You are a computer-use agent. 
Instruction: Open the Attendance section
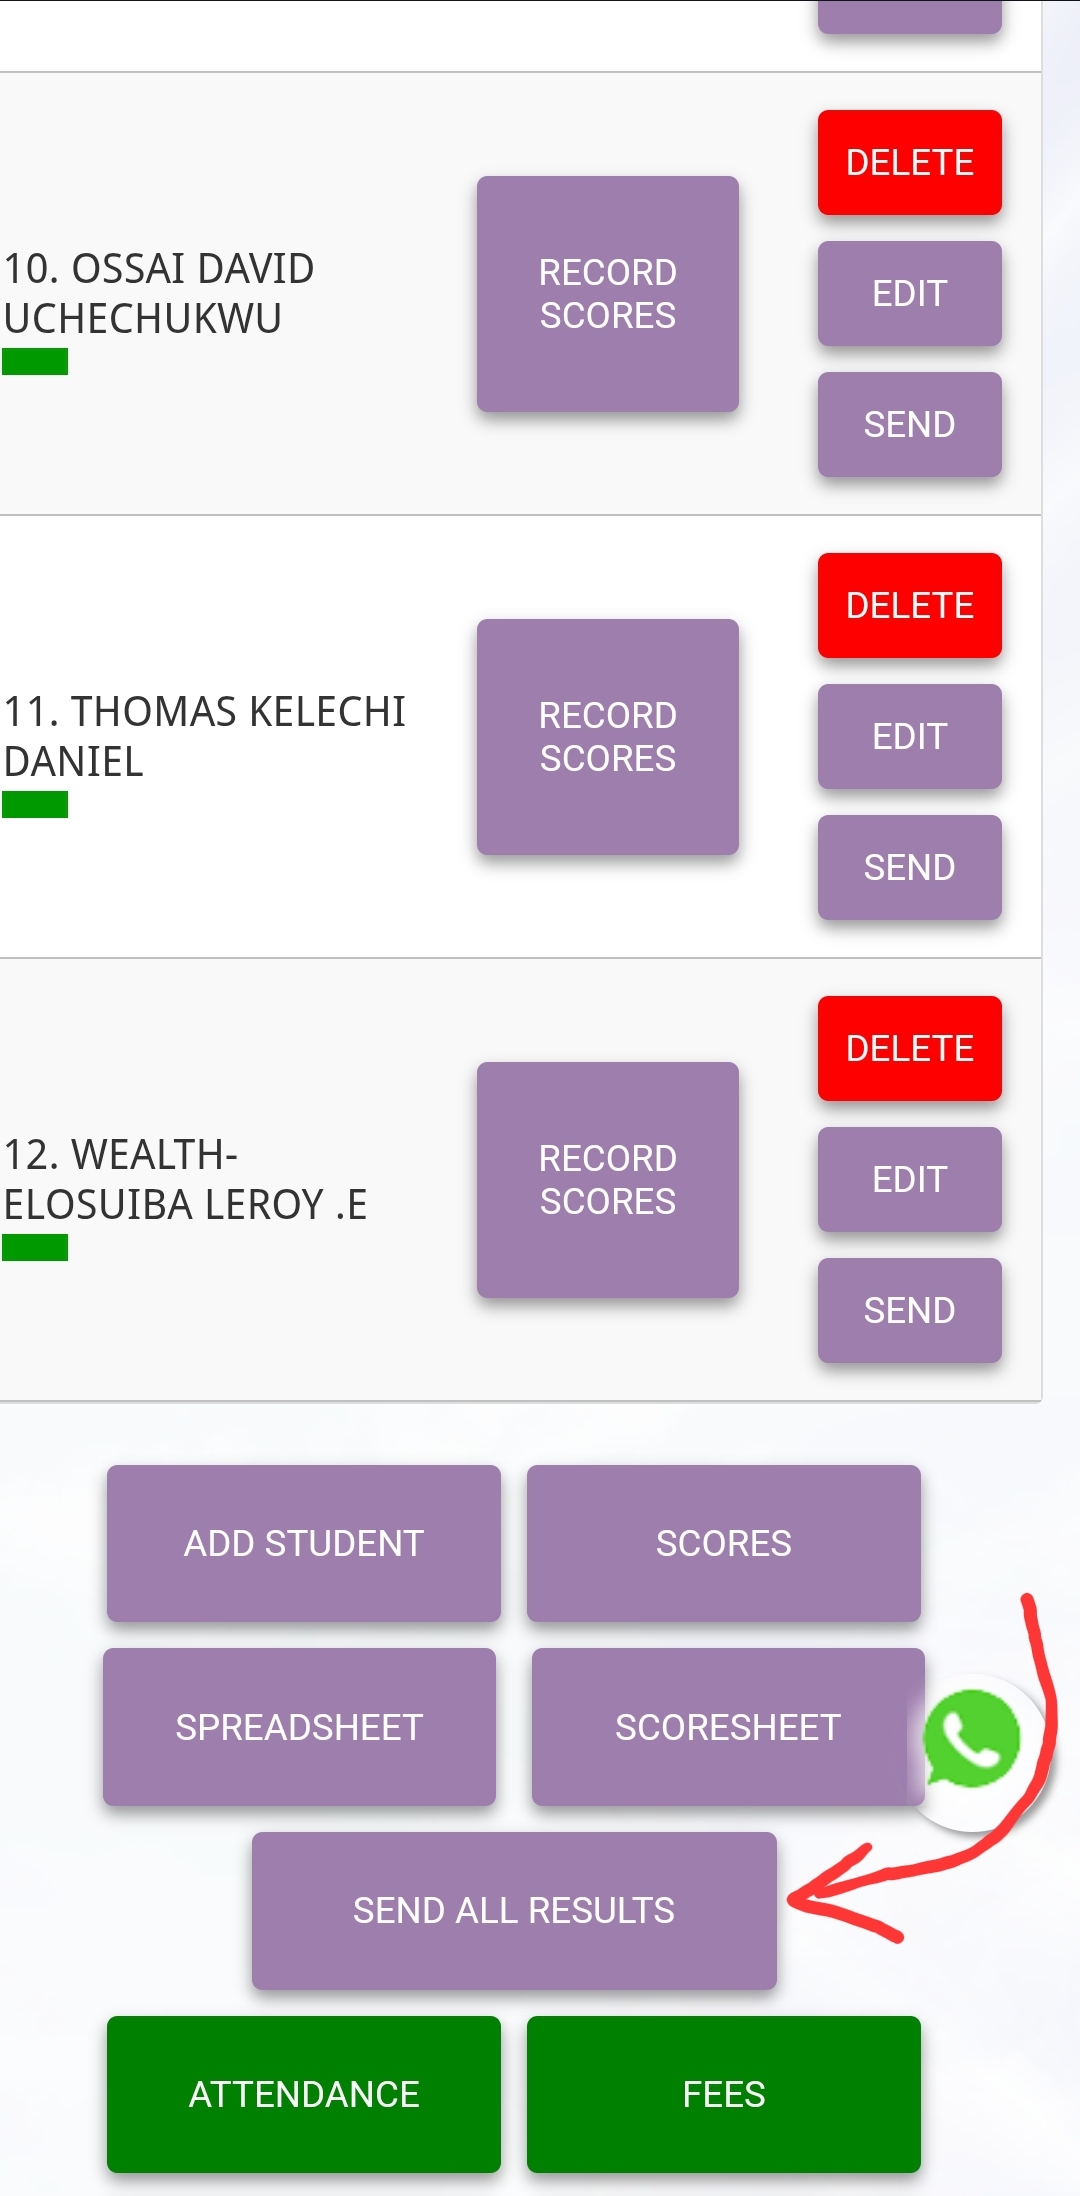303,2095
